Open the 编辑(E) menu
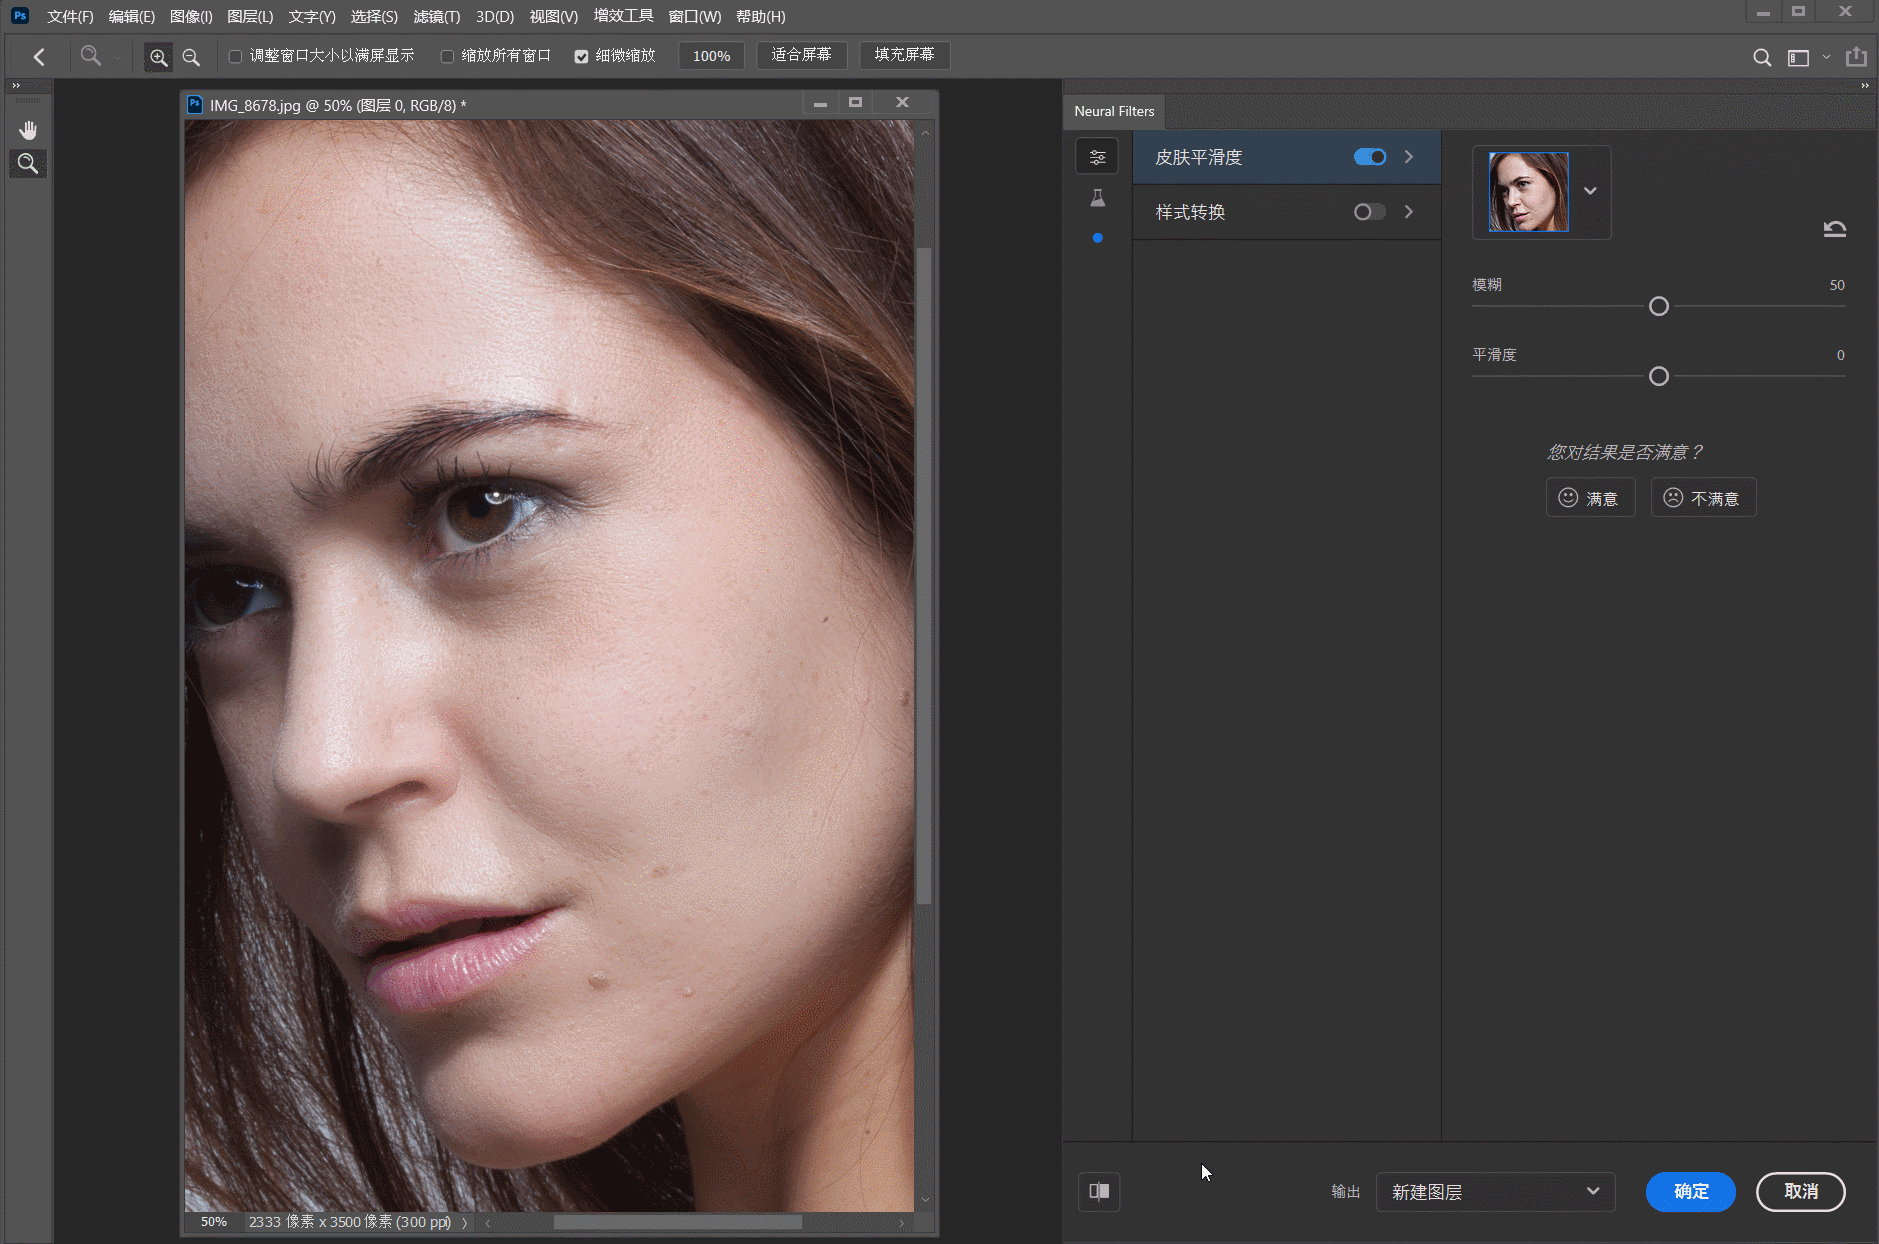Viewport: 1879px width, 1244px height. coord(131,17)
